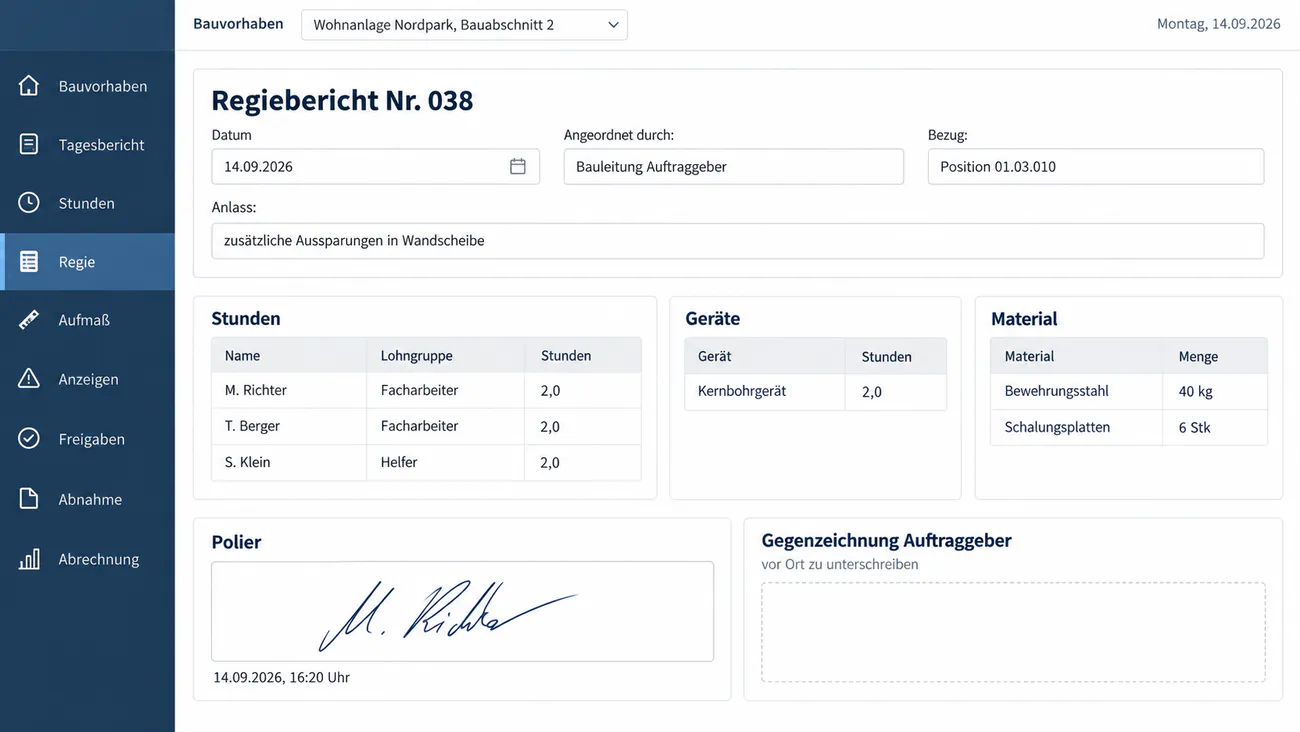The width and height of the screenshot is (1300, 732).
Task: Click the Kernbohrgerät device cell
Action: (765, 391)
